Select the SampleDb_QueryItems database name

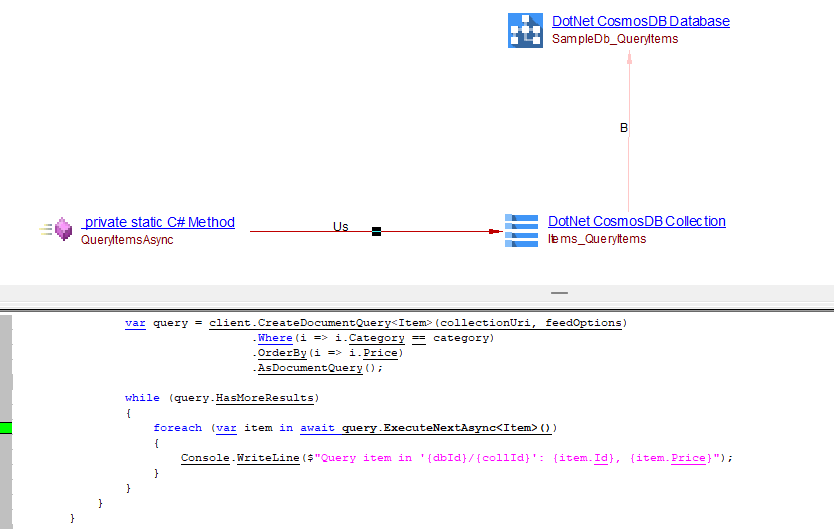[x=614, y=39]
